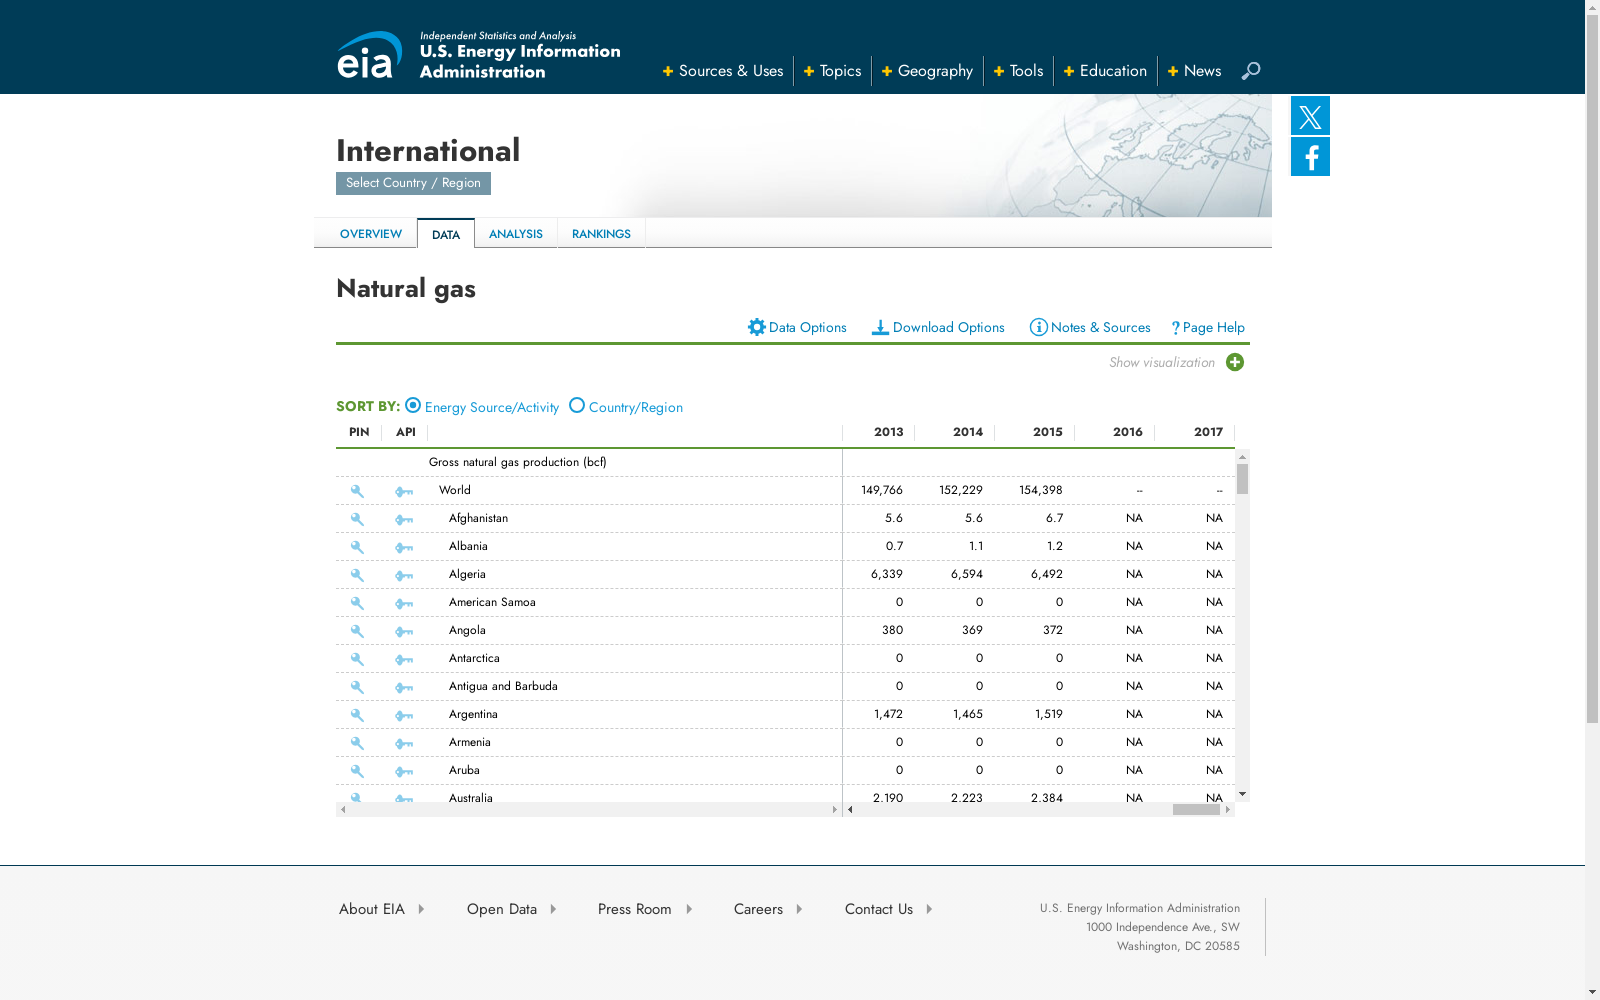The width and height of the screenshot is (1600, 1000).
Task: Open API key for Antigua and Barbuda row
Action: pos(404,687)
